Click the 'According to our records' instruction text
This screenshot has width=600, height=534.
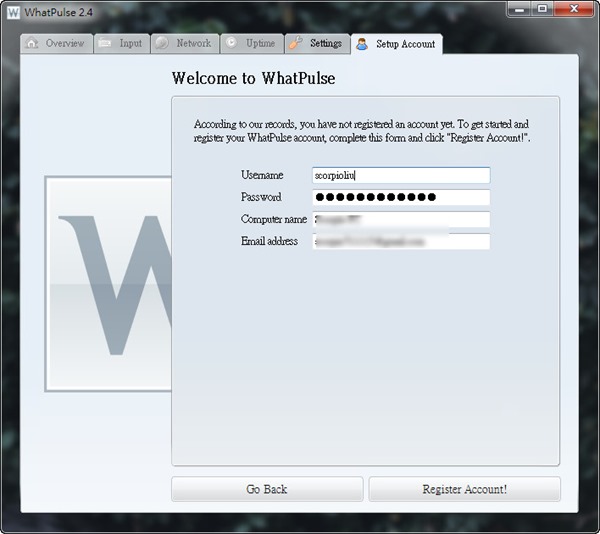(x=362, y=131)
